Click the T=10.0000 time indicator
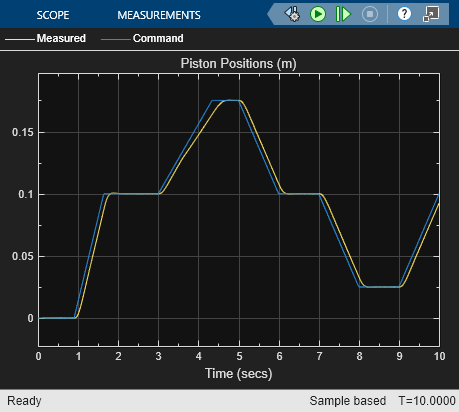Screen dimensions: 459x412 tap(427, 401)
